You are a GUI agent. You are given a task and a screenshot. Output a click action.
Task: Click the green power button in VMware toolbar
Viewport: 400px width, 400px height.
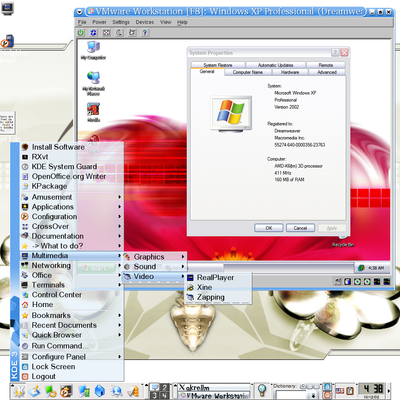[81, 33]
